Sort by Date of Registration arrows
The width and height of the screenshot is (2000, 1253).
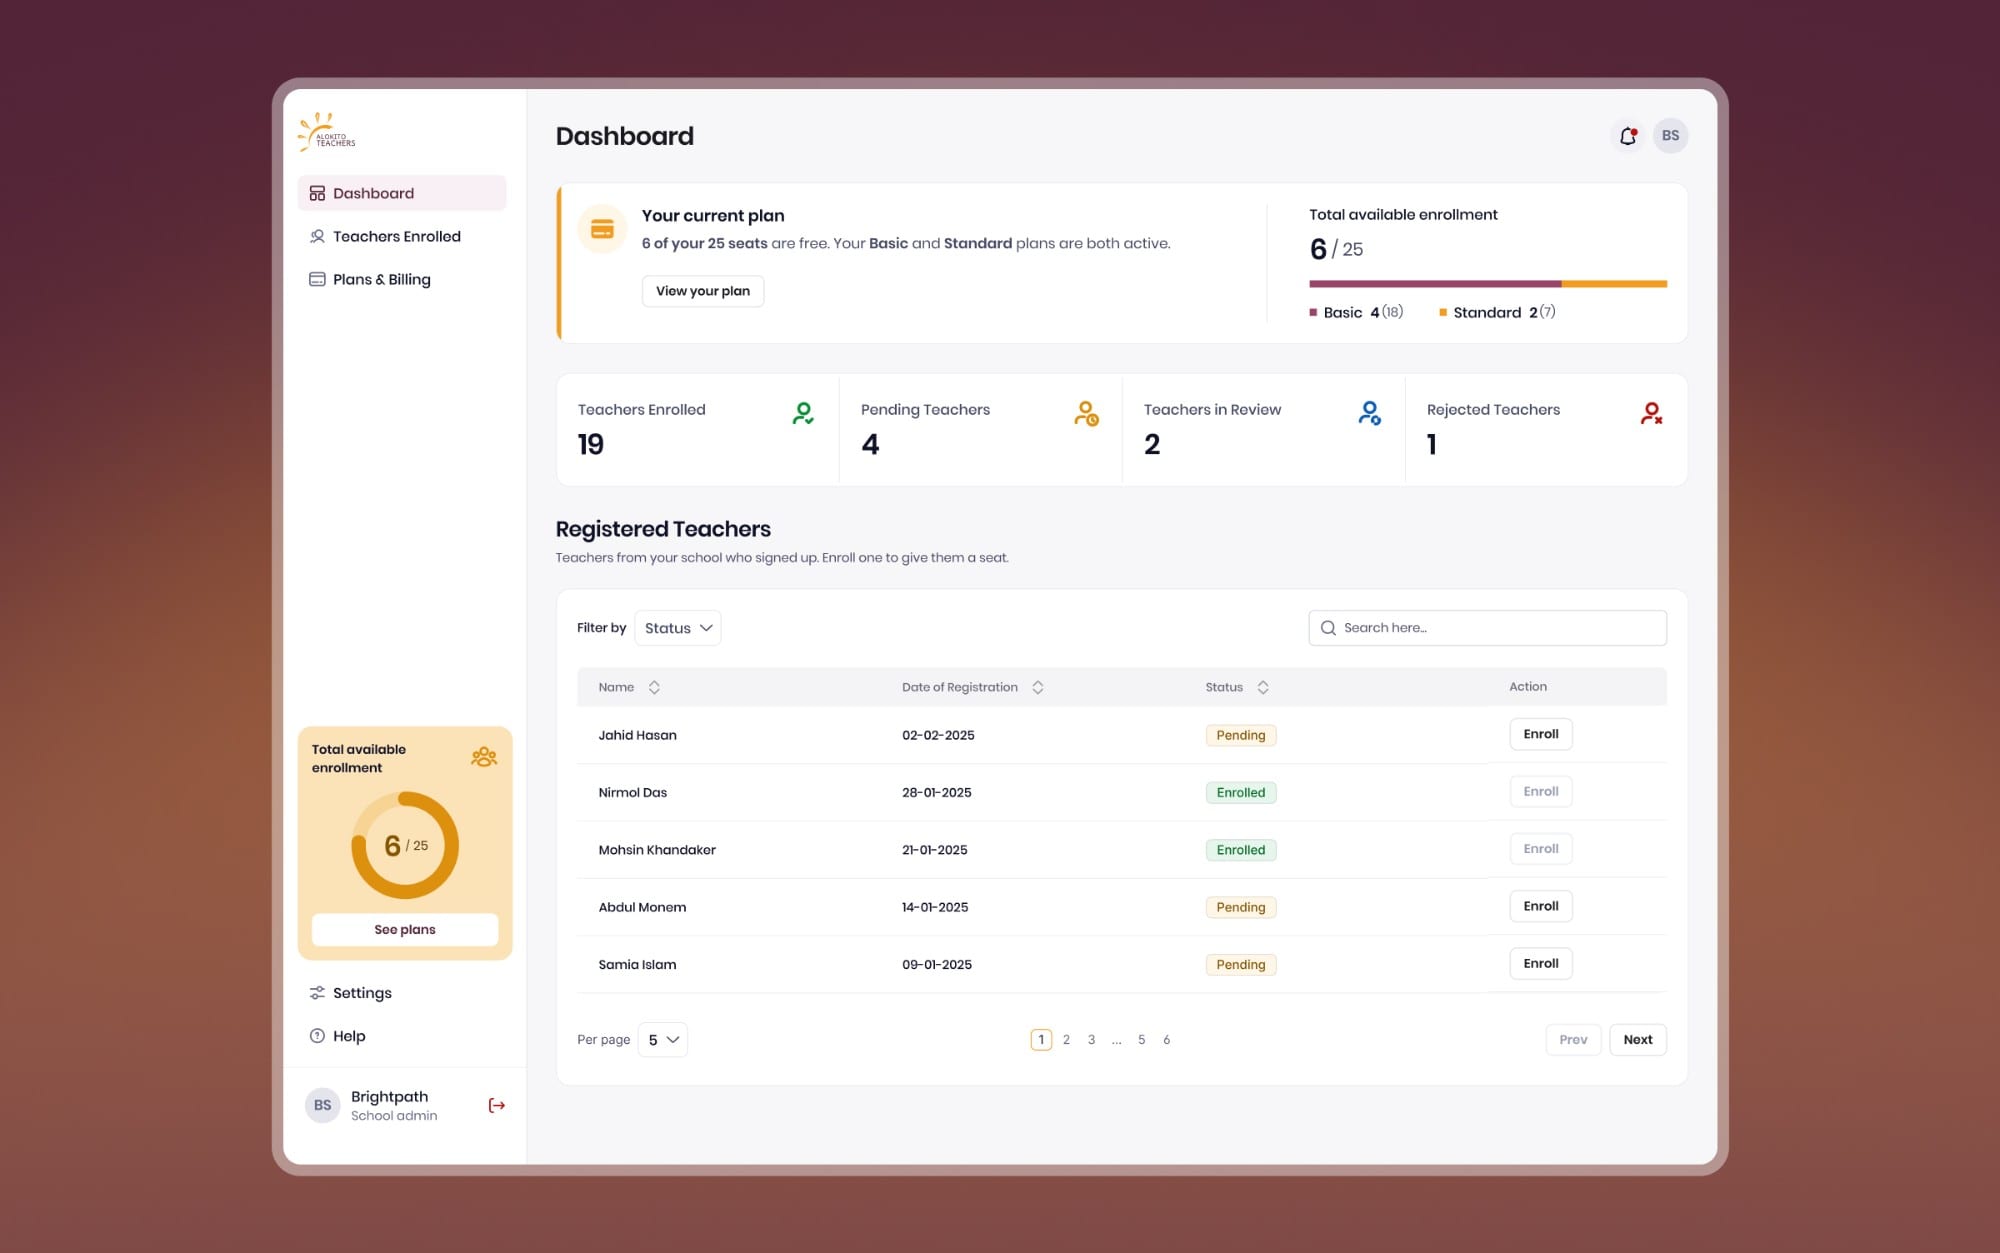[x=1037, y=687]
